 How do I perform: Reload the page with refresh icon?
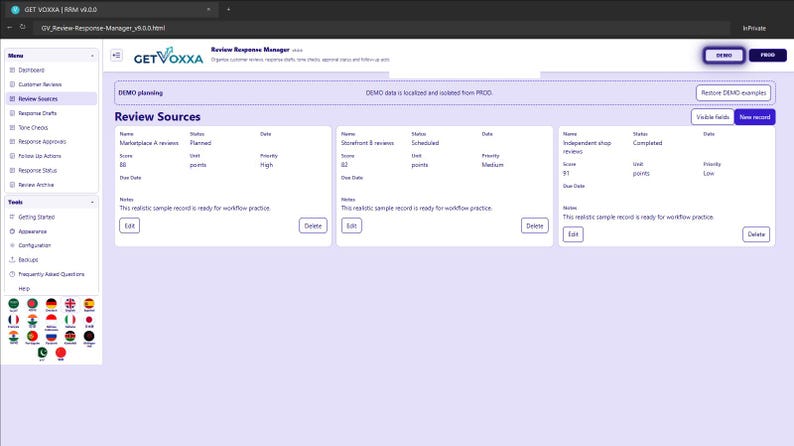click(x=23, y=27)
